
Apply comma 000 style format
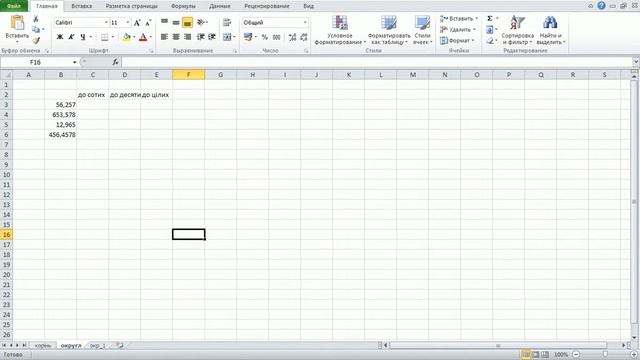click(x=277, y=37)
